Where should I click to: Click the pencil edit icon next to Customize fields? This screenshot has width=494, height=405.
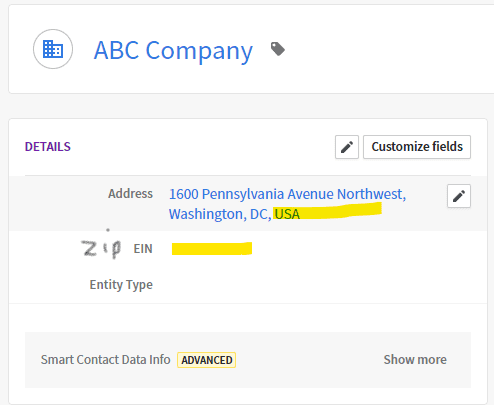point(347,147)
